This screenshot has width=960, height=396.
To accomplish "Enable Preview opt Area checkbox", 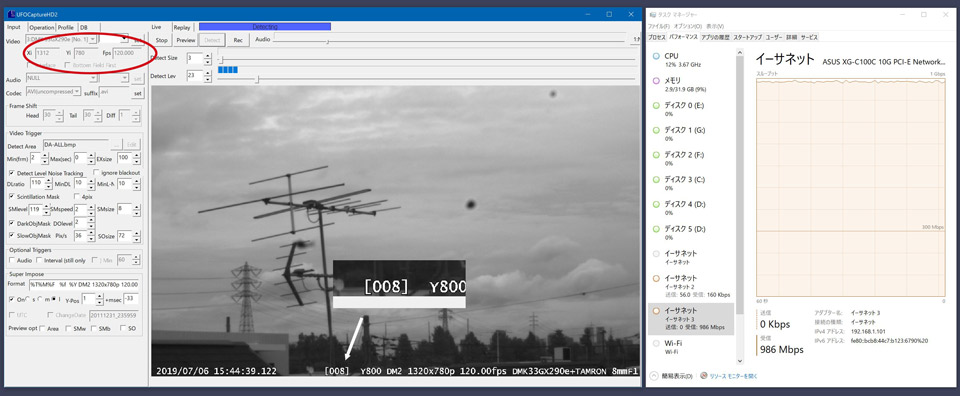I will point(42,329).
